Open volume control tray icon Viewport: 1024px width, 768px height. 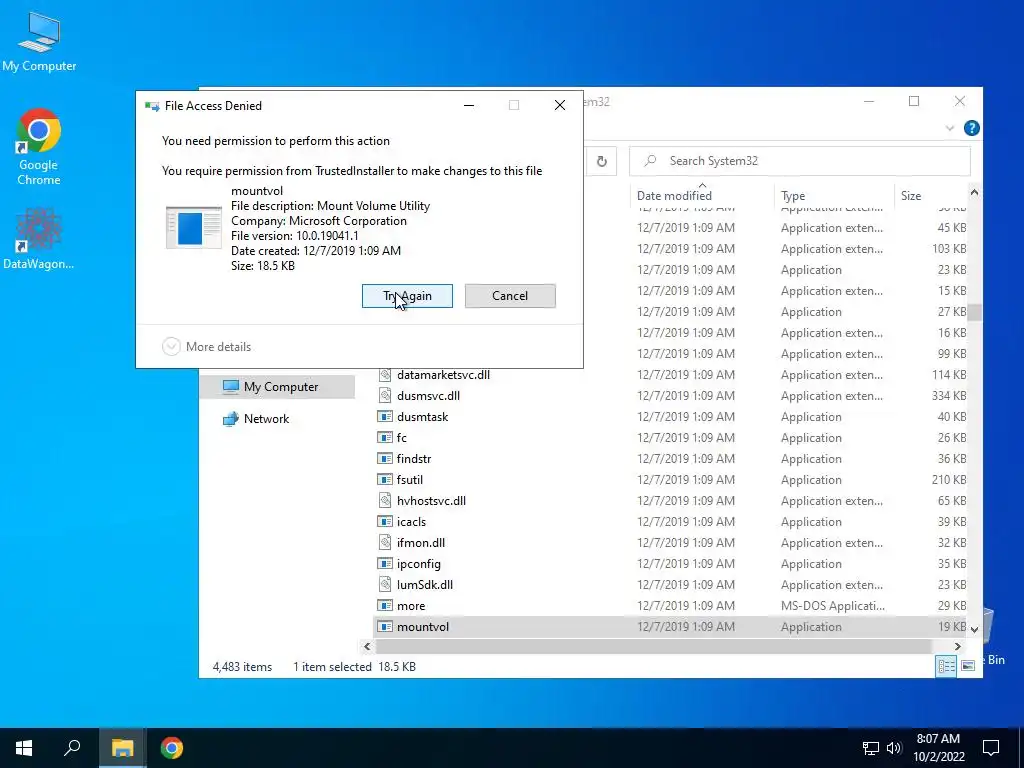894,748
